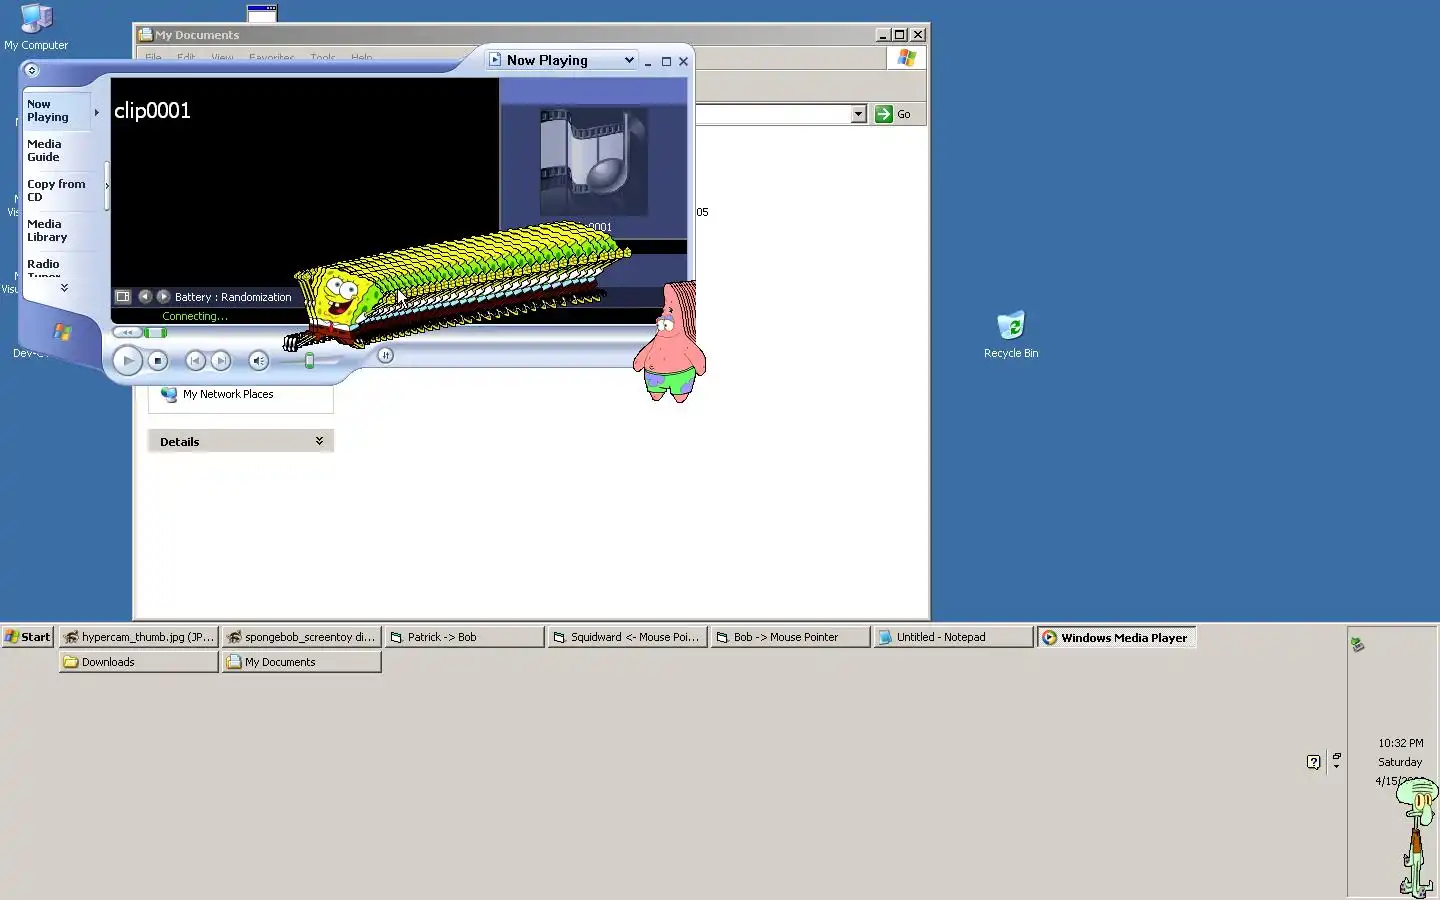The height and width of the screenshot is (900, 1440).
Task: Switch to My Documents taskbar button
Action: coord(301,662)
